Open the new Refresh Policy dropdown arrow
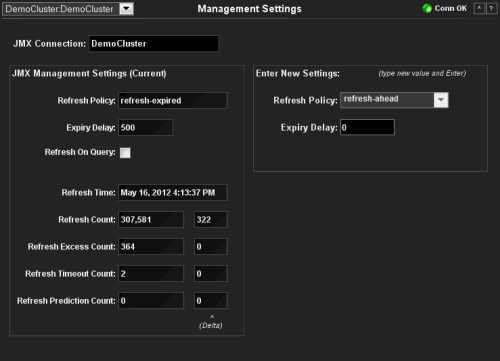 pos(441,100)
